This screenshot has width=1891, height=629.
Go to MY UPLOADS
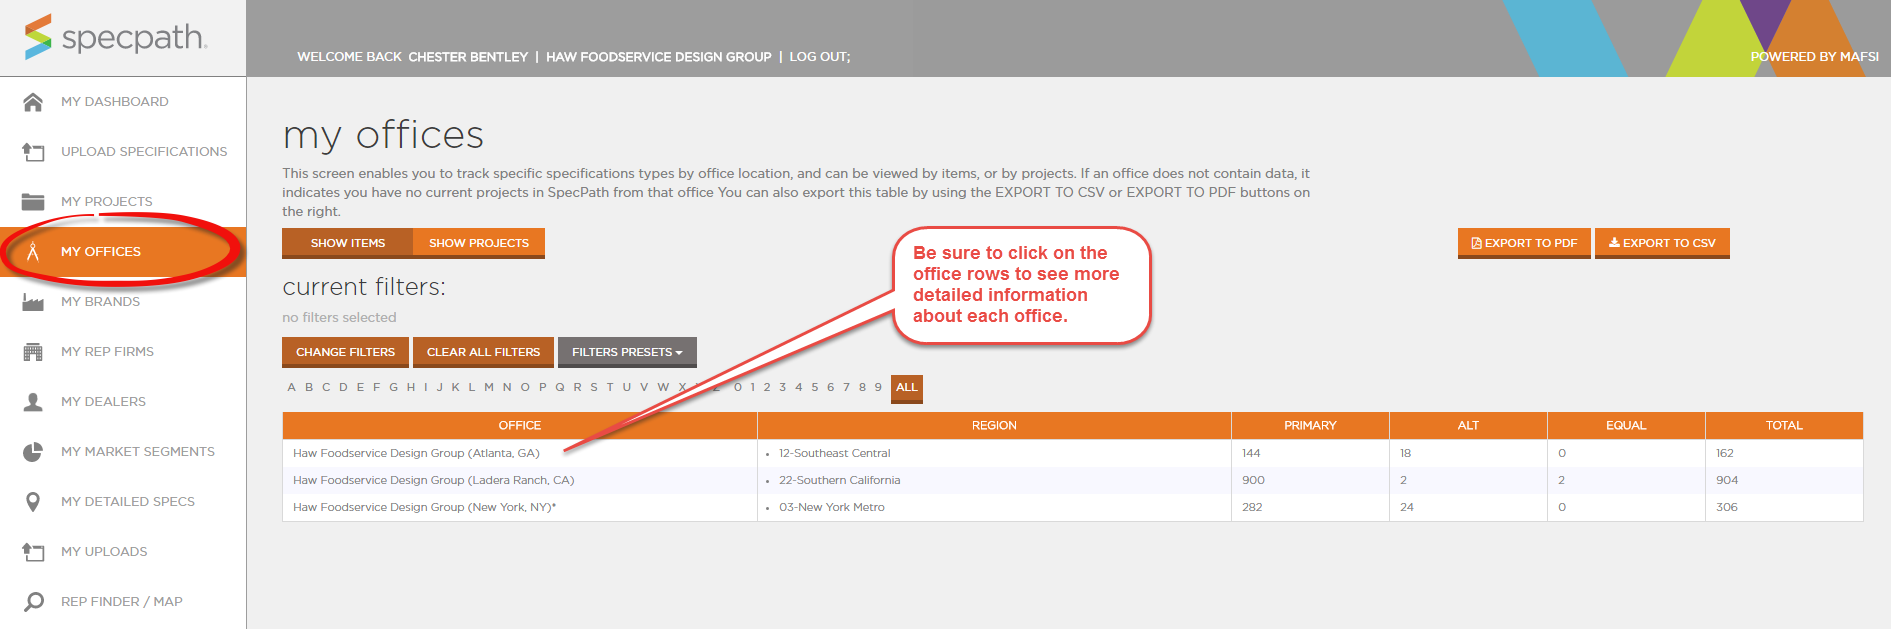[104, 552]
